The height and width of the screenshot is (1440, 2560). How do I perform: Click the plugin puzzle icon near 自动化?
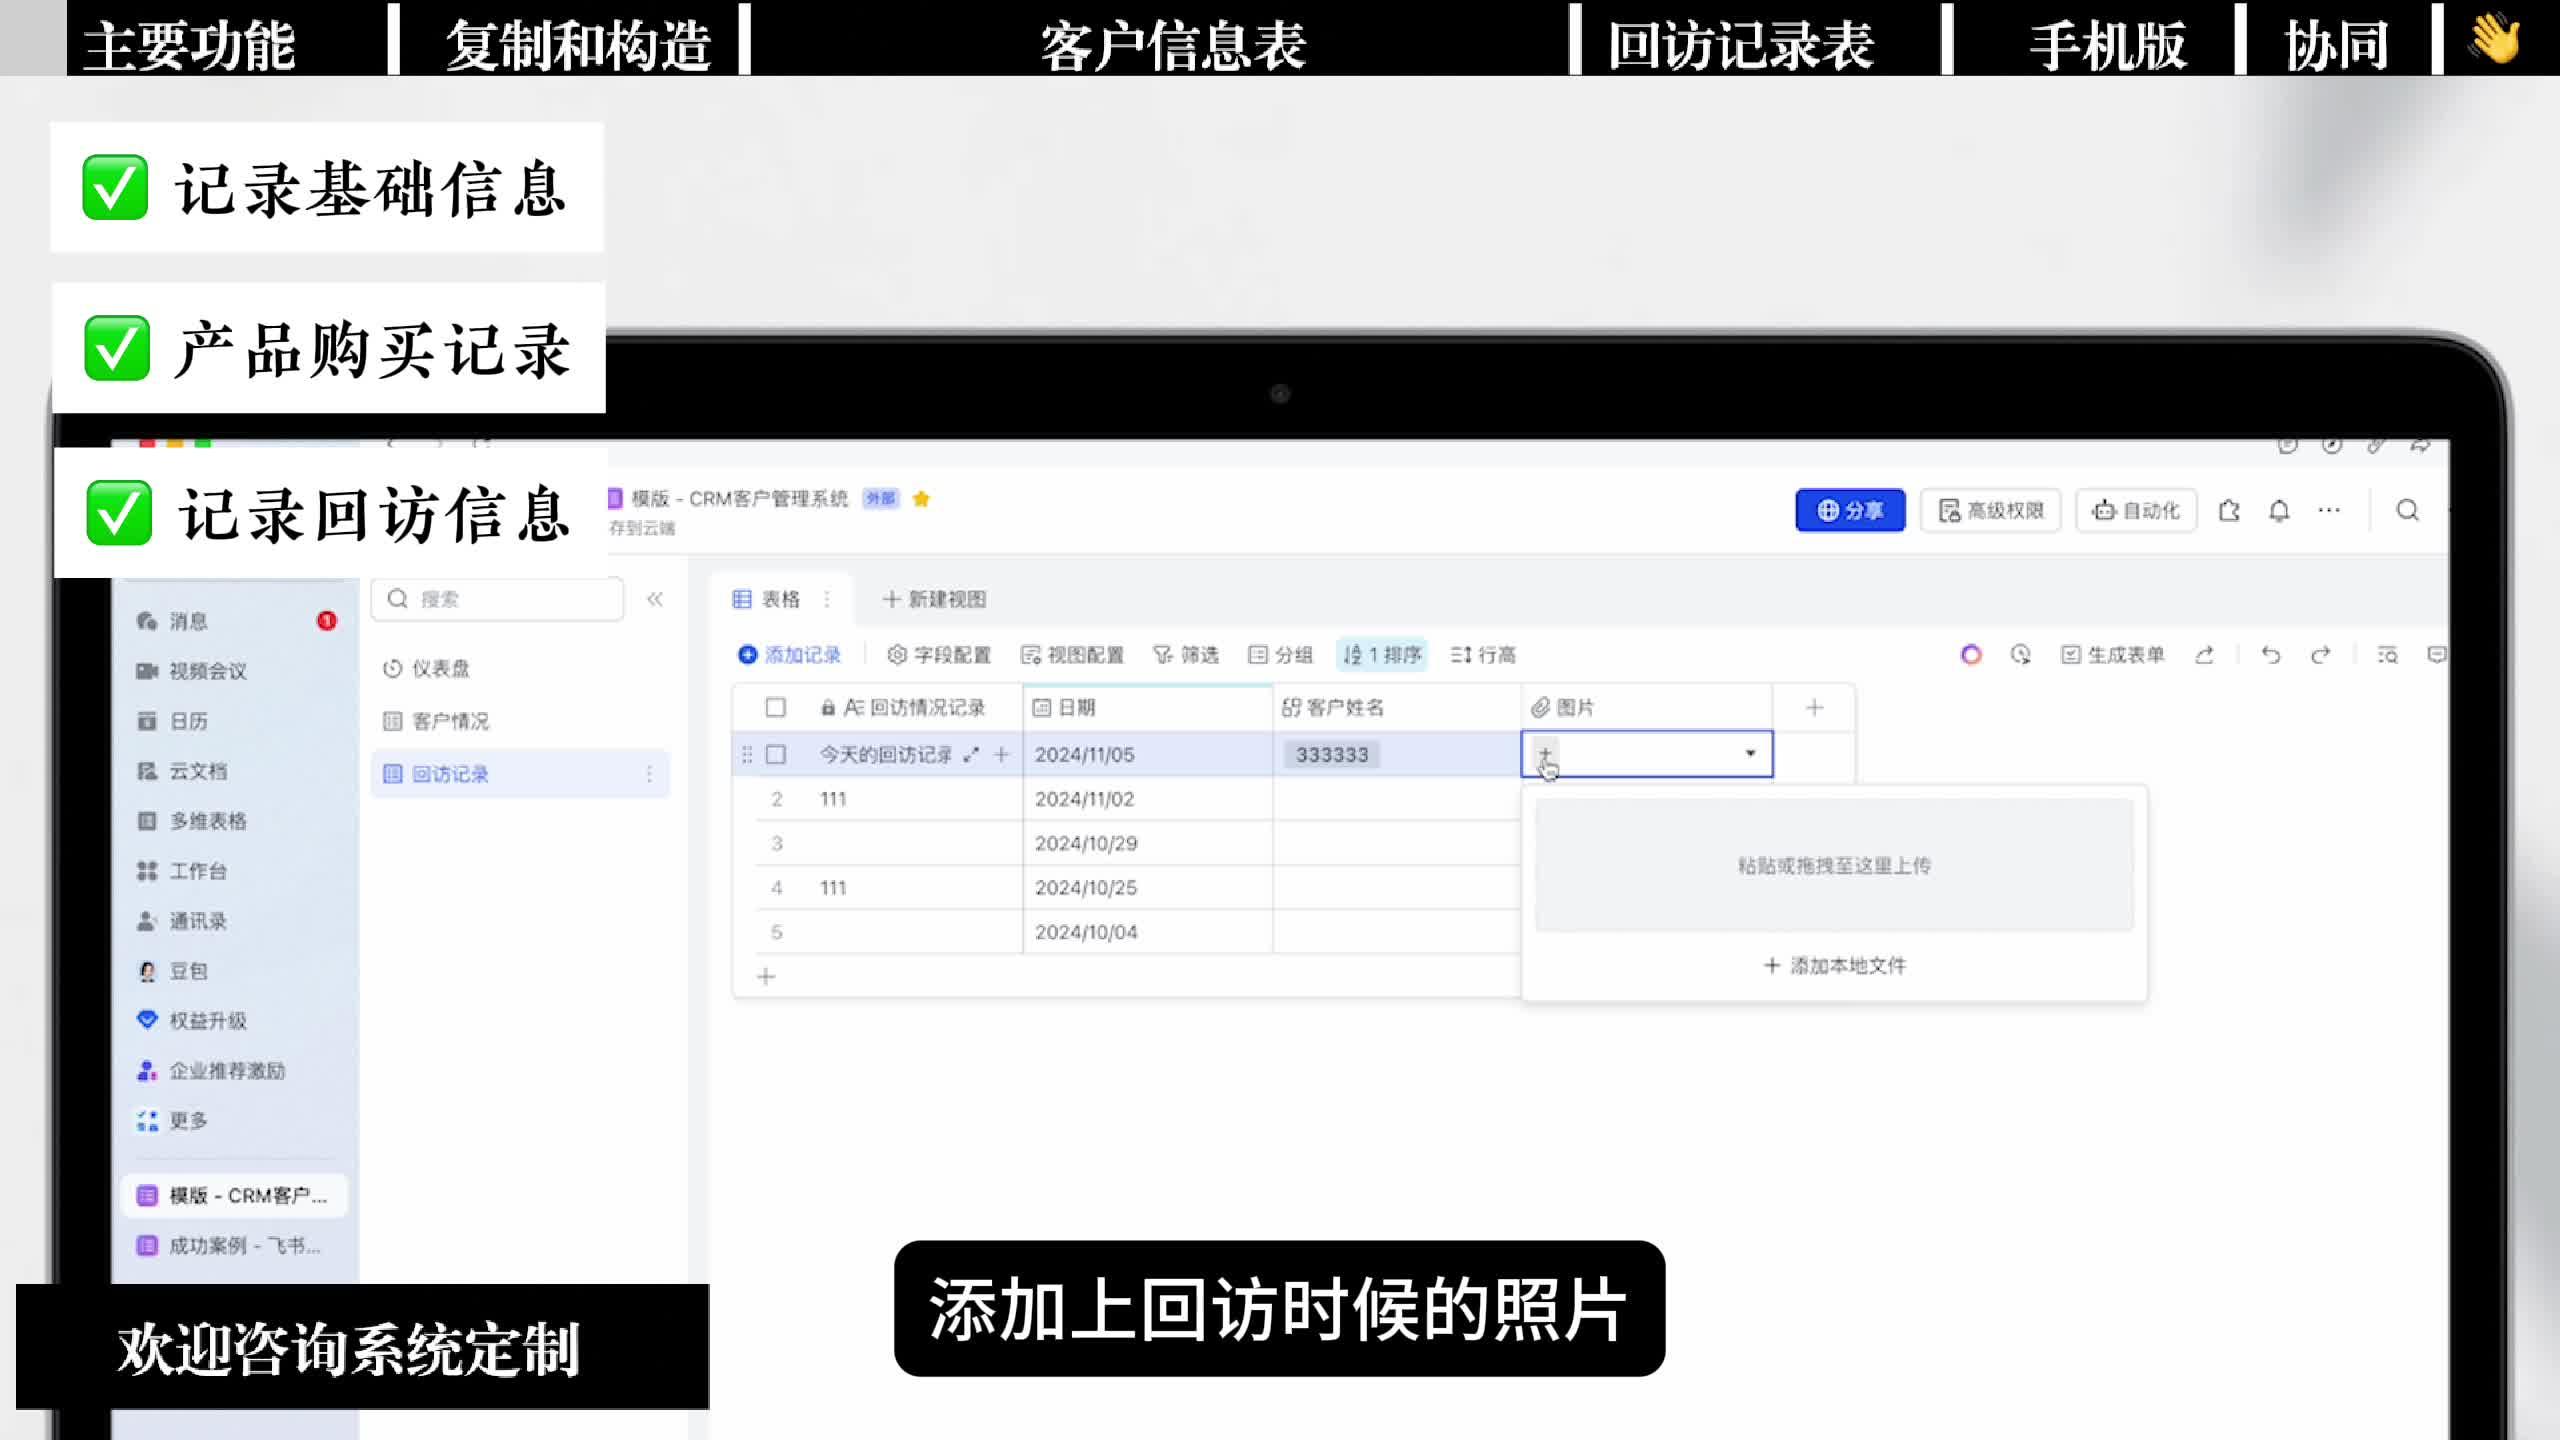2229,511
